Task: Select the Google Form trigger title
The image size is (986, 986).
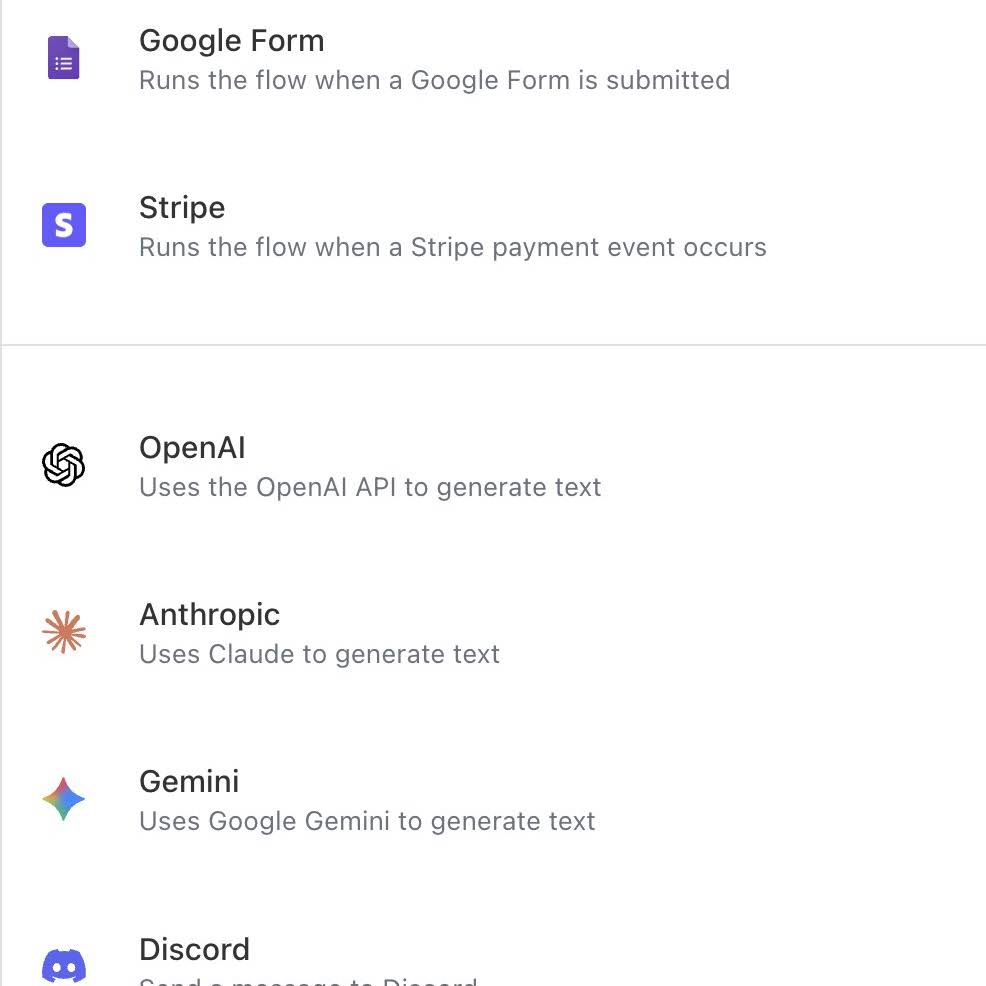Action: click(231, 42)
